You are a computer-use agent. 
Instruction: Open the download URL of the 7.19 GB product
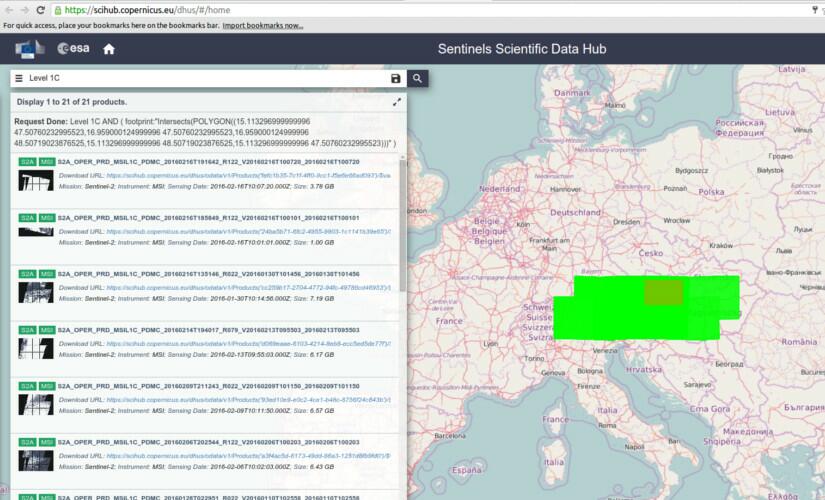248,288
